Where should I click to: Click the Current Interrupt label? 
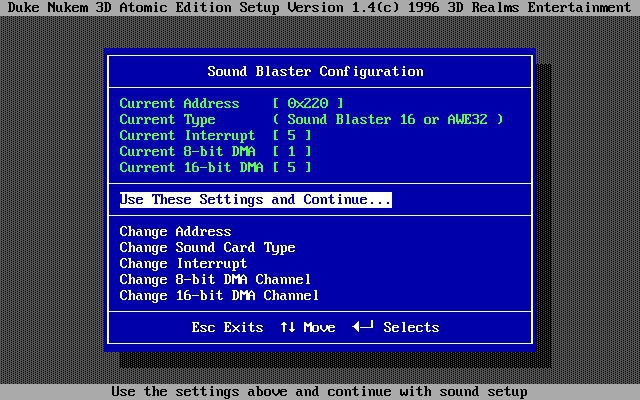pyautogui.click(x=187, y=136)
